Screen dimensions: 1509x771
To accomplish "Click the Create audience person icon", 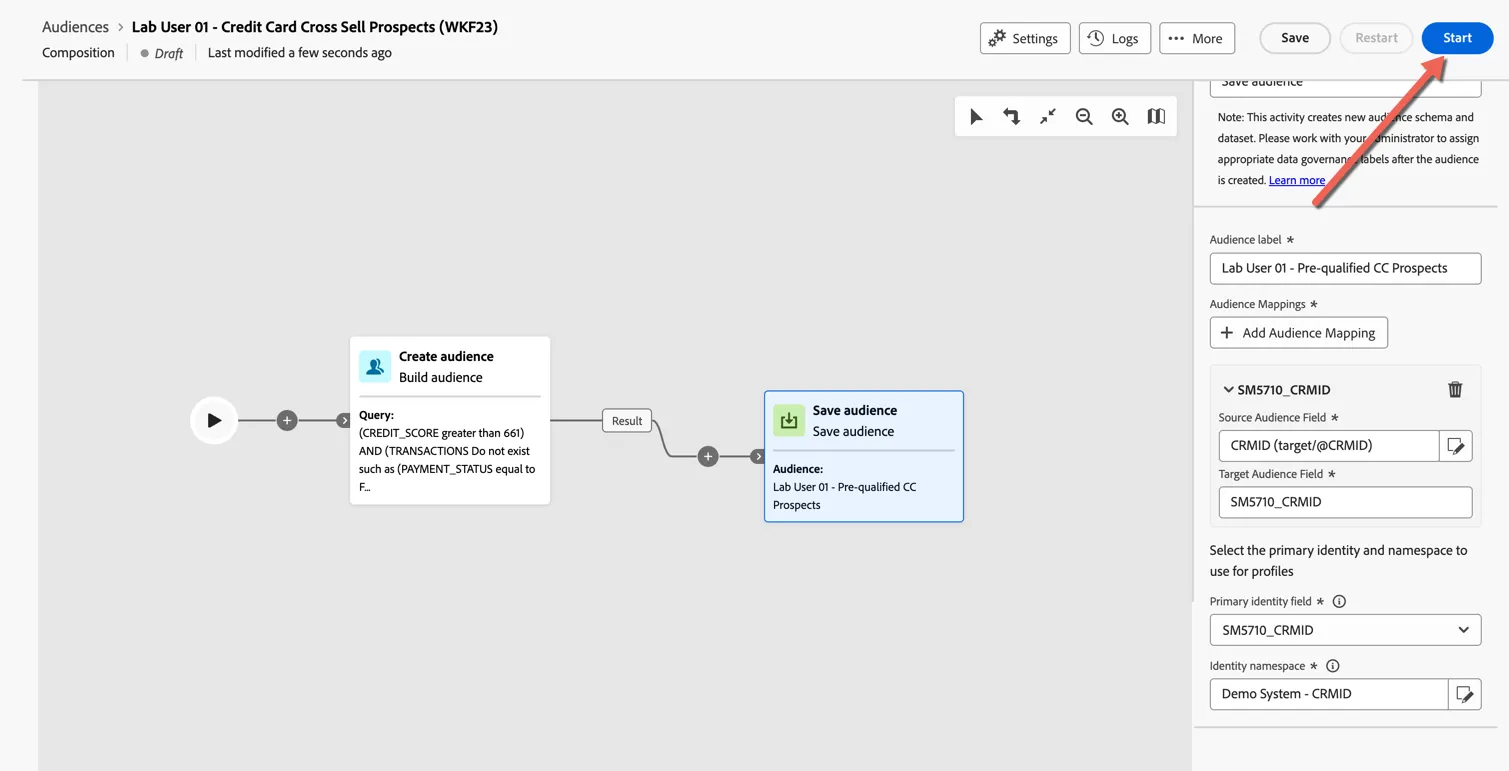I will click(375, 367).
